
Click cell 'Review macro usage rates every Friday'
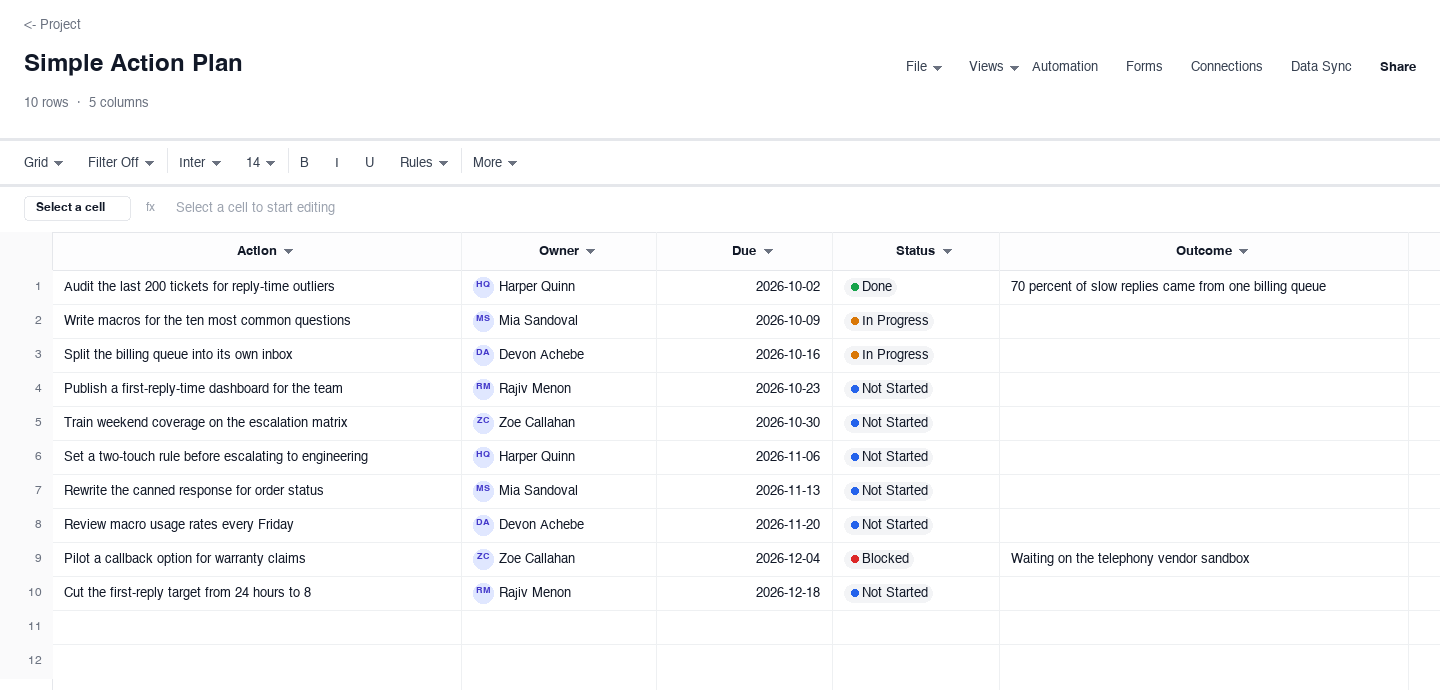click(x=257, y=525)
